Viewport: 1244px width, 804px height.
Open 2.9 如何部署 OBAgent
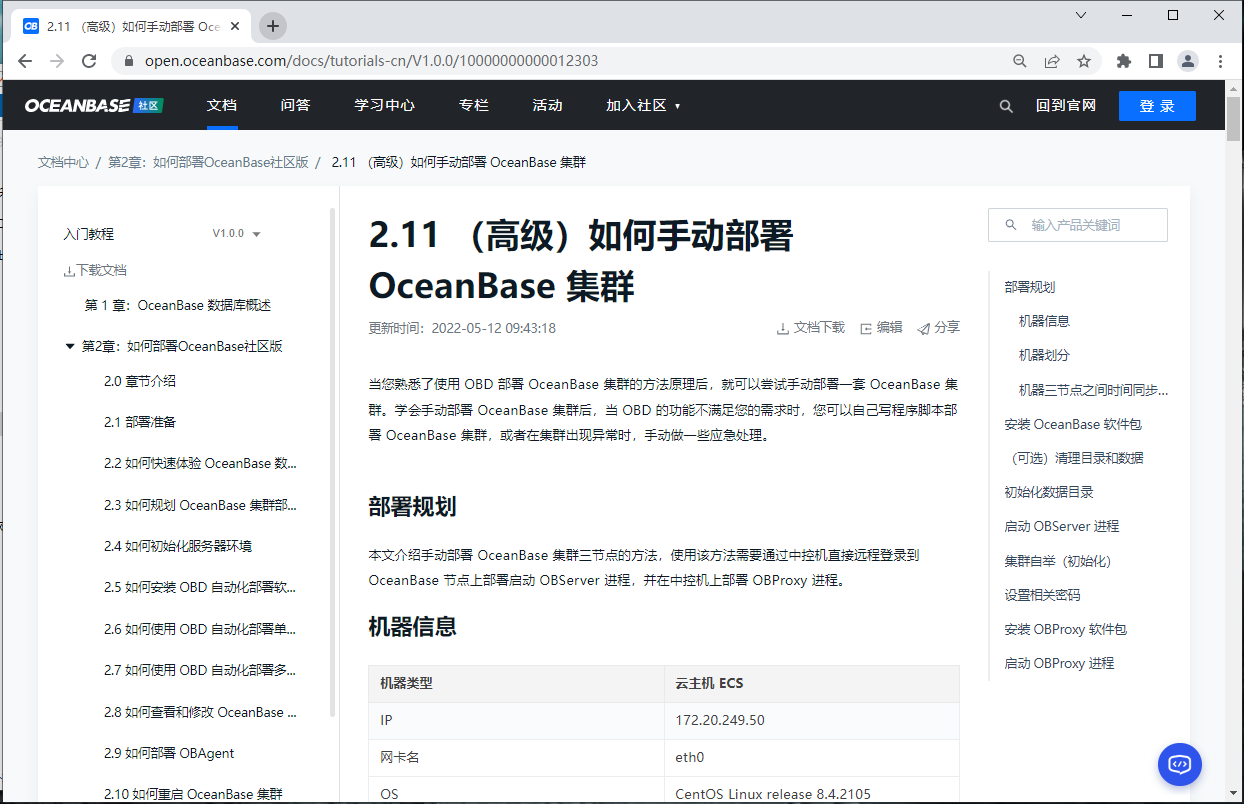169,753
